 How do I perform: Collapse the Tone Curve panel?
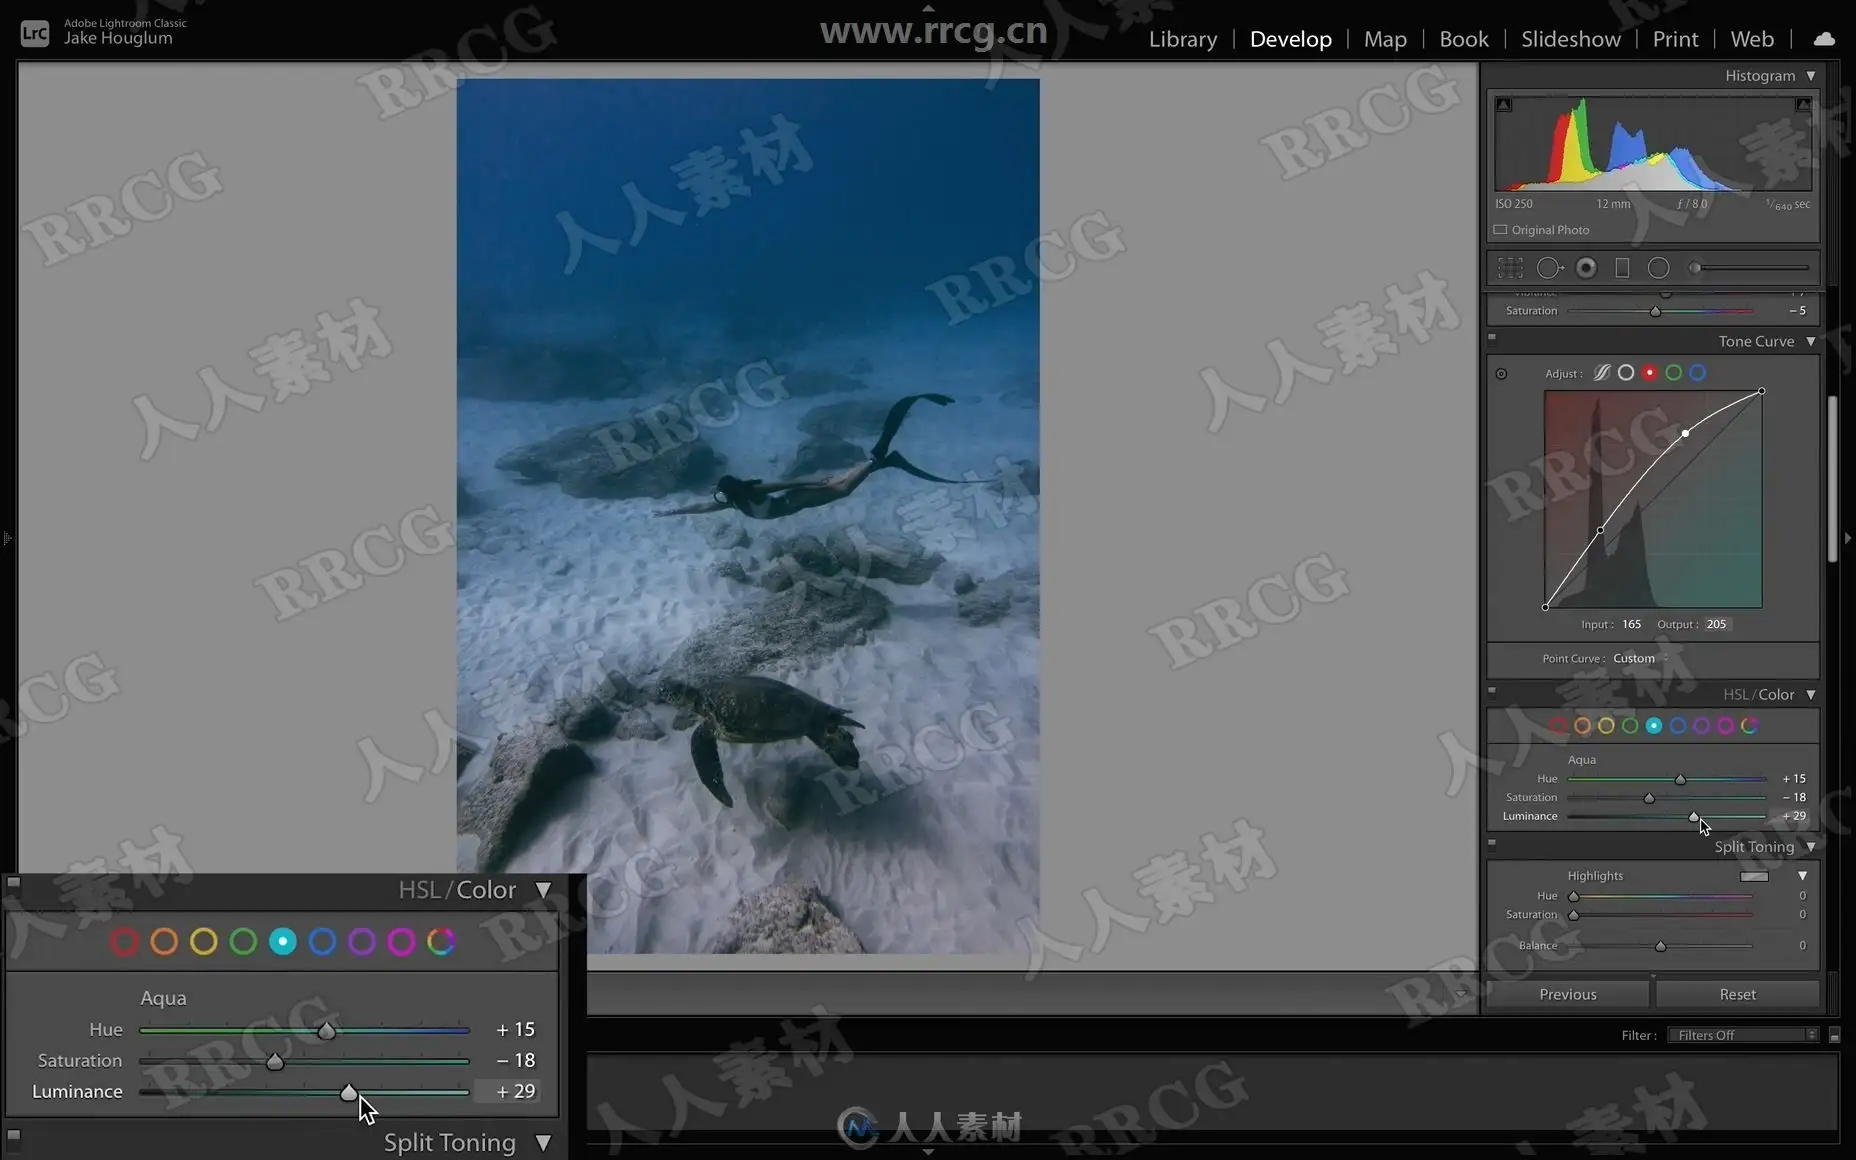[1811, 341]
